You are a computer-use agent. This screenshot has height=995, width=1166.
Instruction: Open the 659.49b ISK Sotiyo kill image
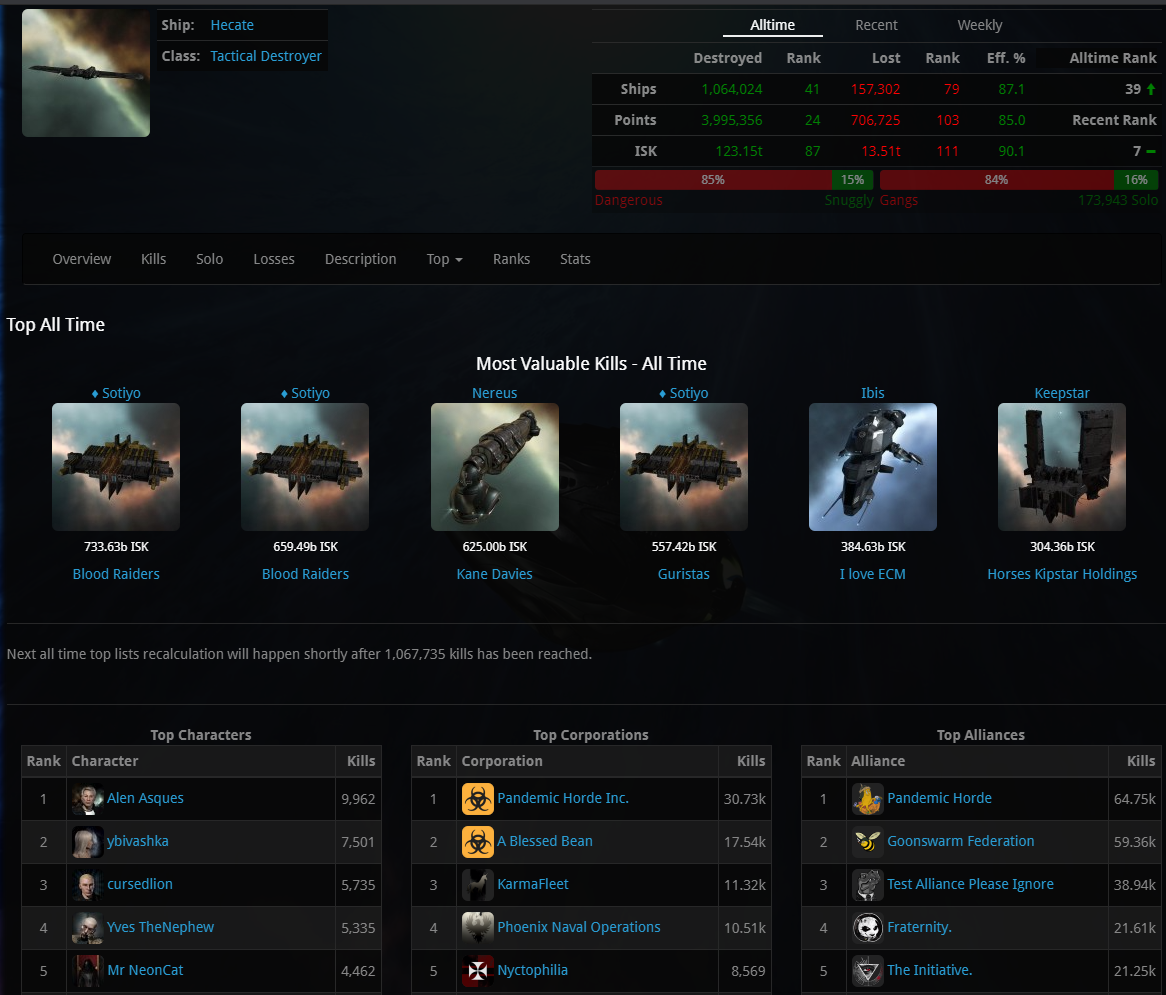tap(305, 467)
